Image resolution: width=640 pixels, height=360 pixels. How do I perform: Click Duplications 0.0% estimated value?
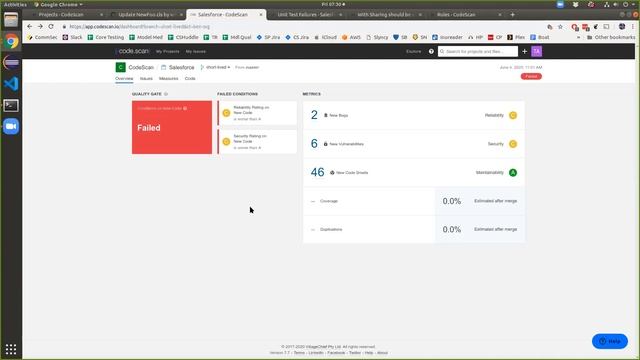452,230
